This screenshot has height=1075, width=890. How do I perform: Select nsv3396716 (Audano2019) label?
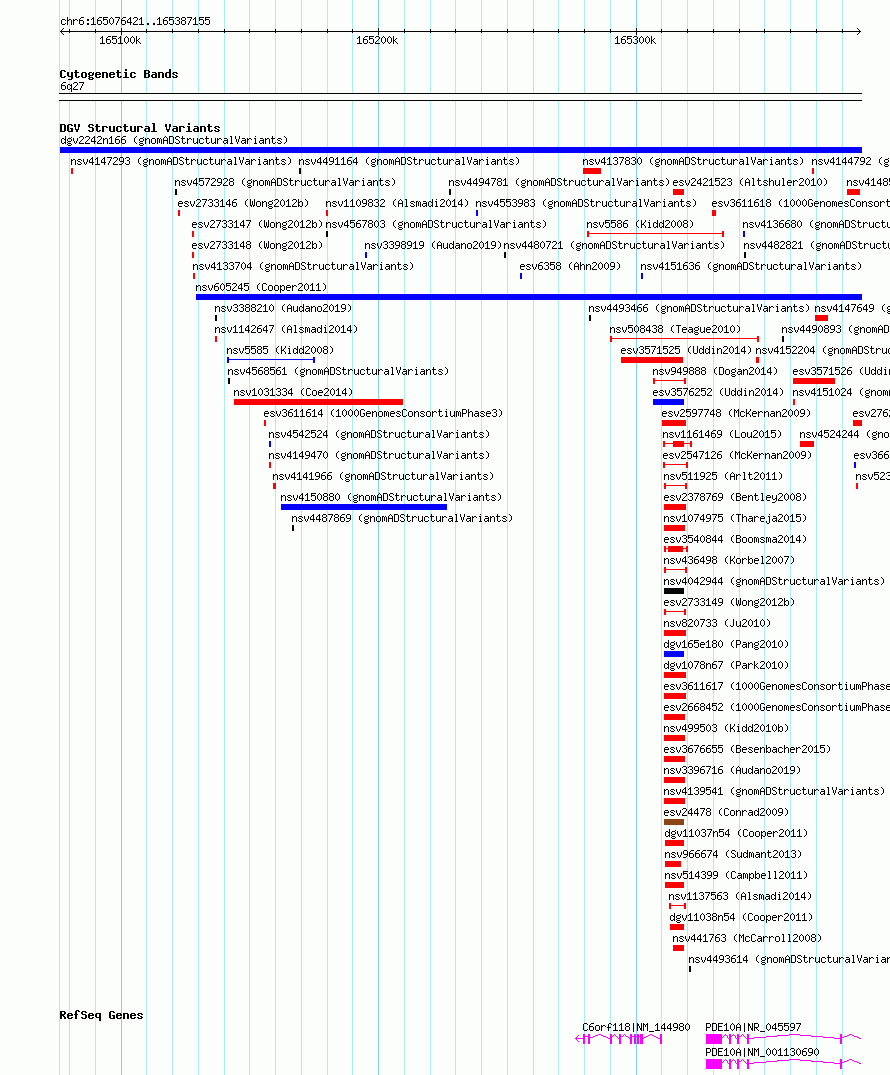click(732, 771)
